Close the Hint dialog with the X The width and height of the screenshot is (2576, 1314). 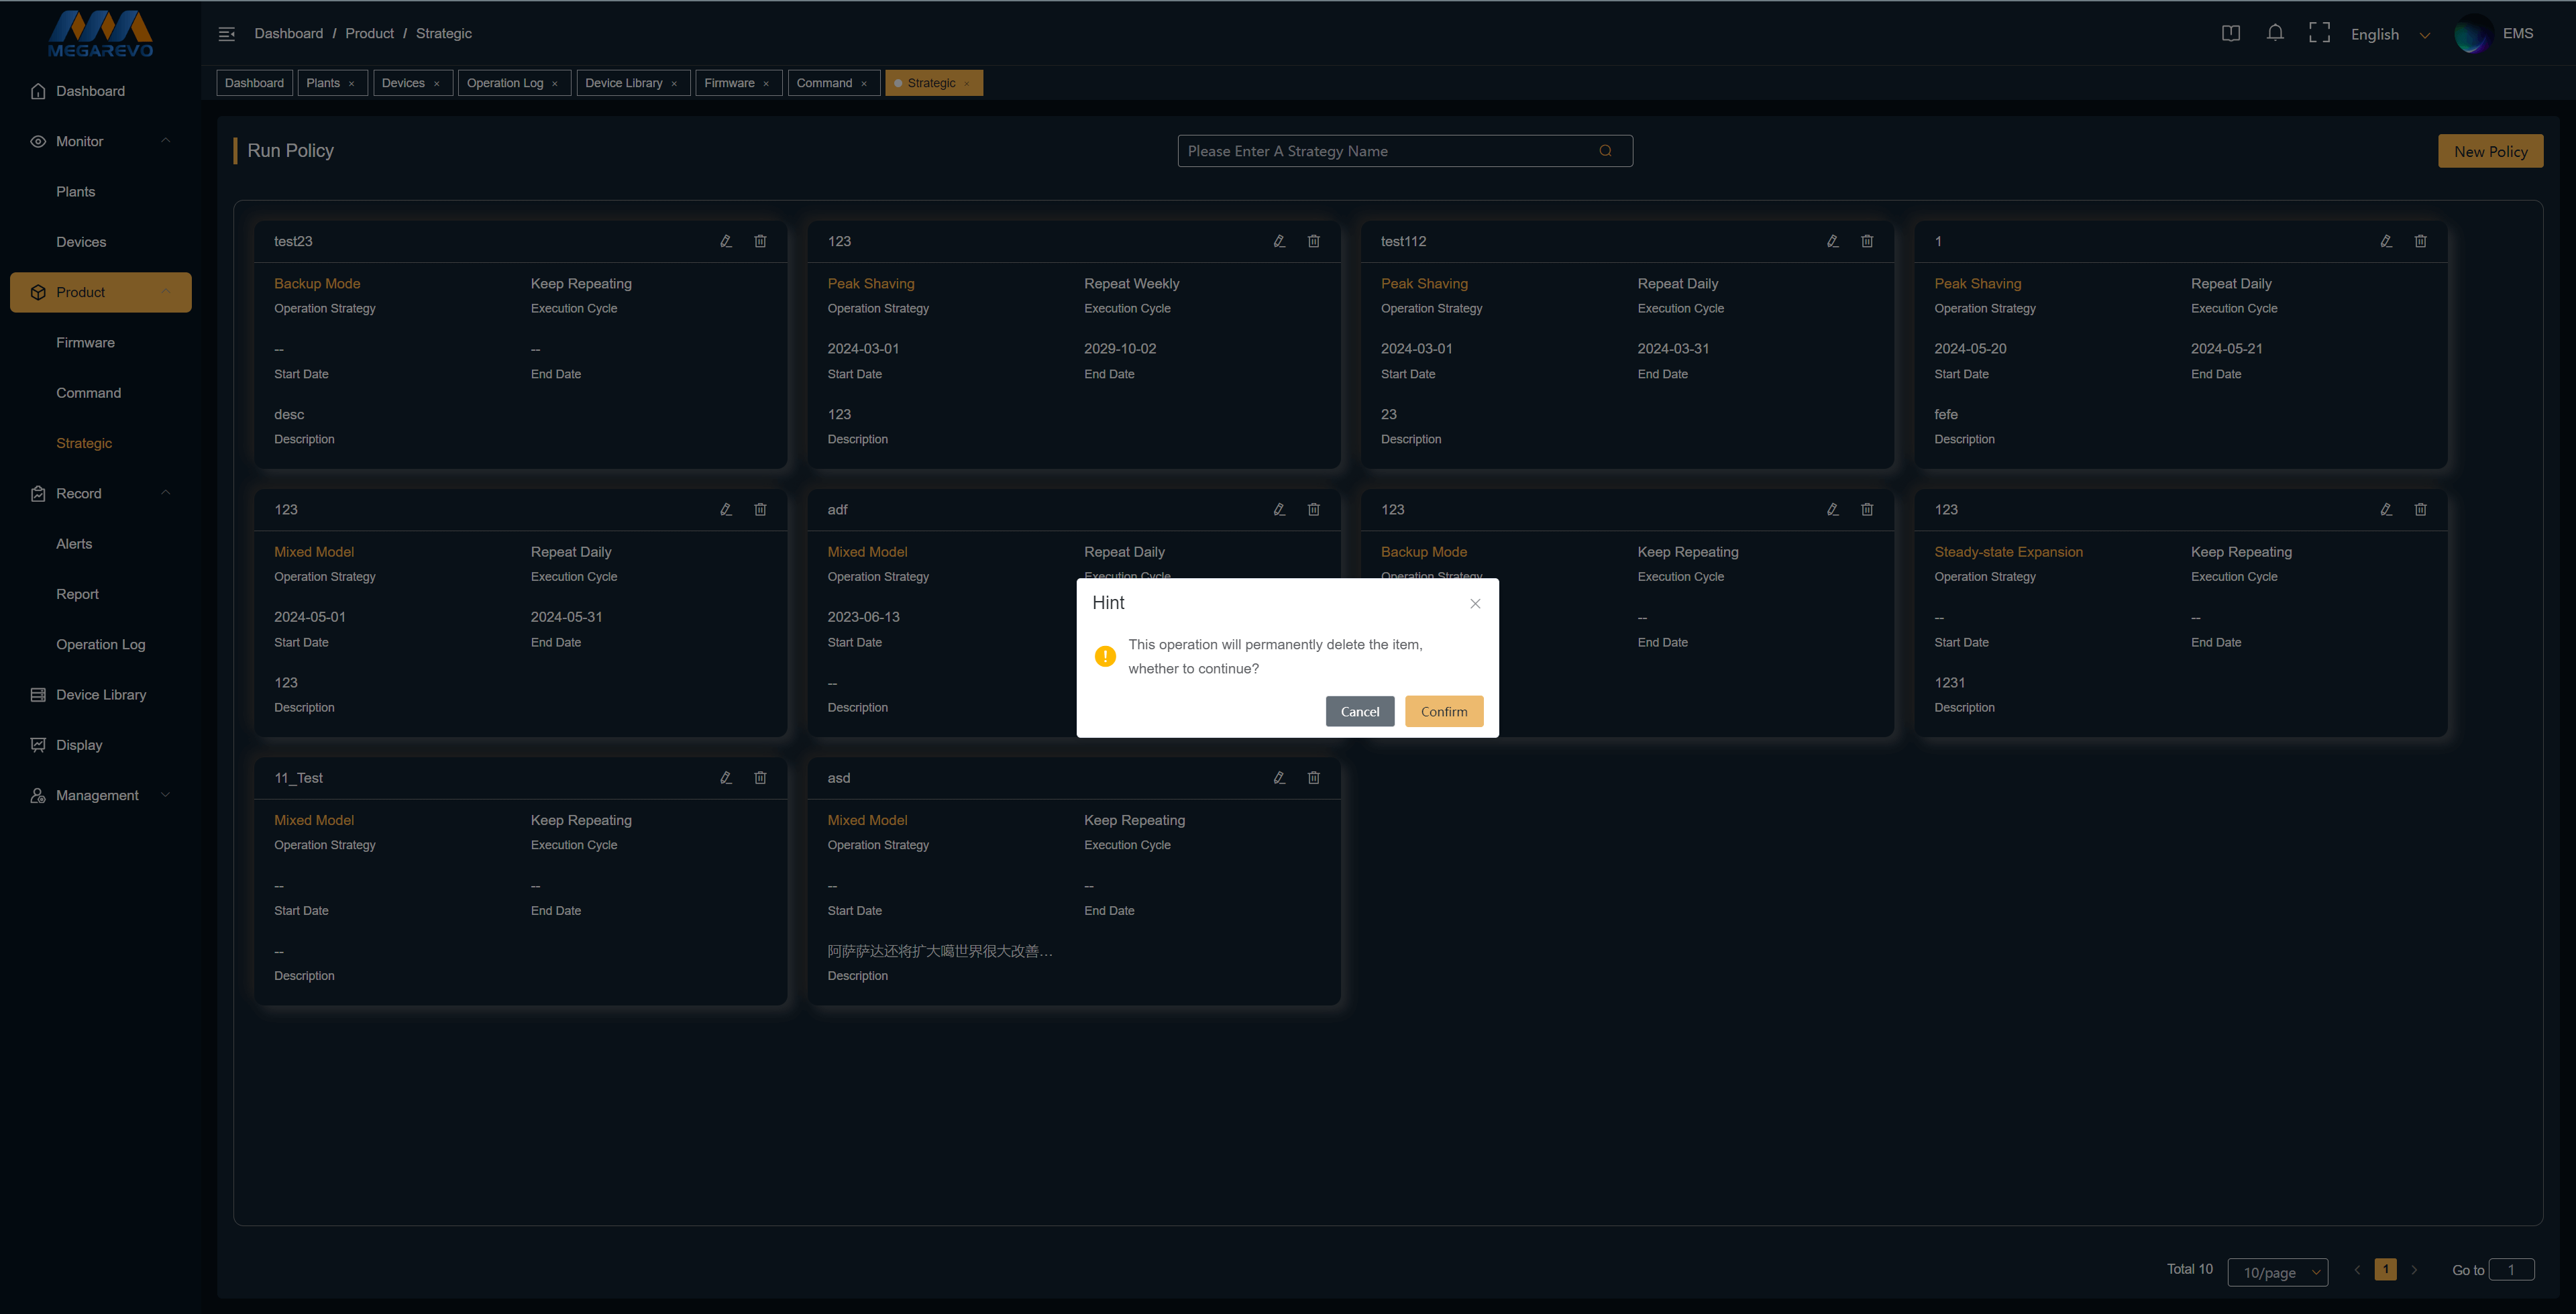(1474, 603)
